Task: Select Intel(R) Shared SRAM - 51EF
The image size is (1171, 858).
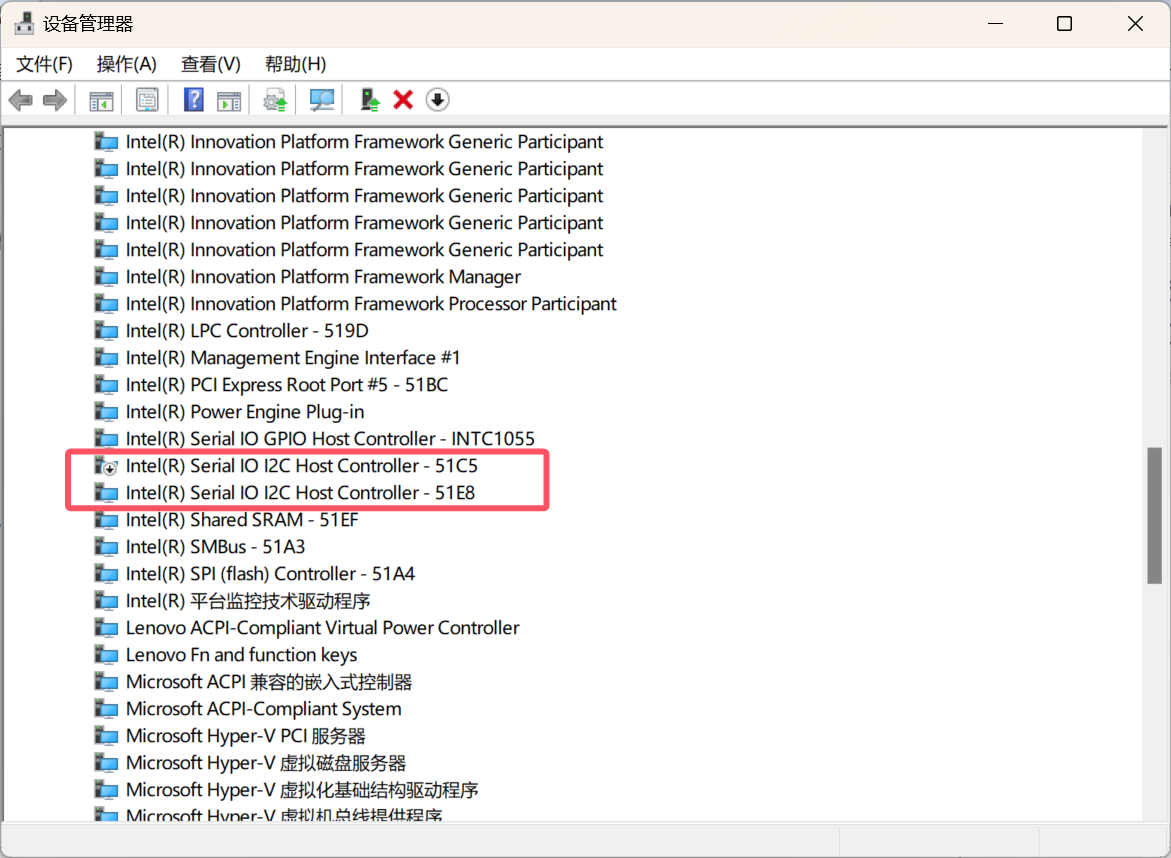Action: click(x=242, y=520)
